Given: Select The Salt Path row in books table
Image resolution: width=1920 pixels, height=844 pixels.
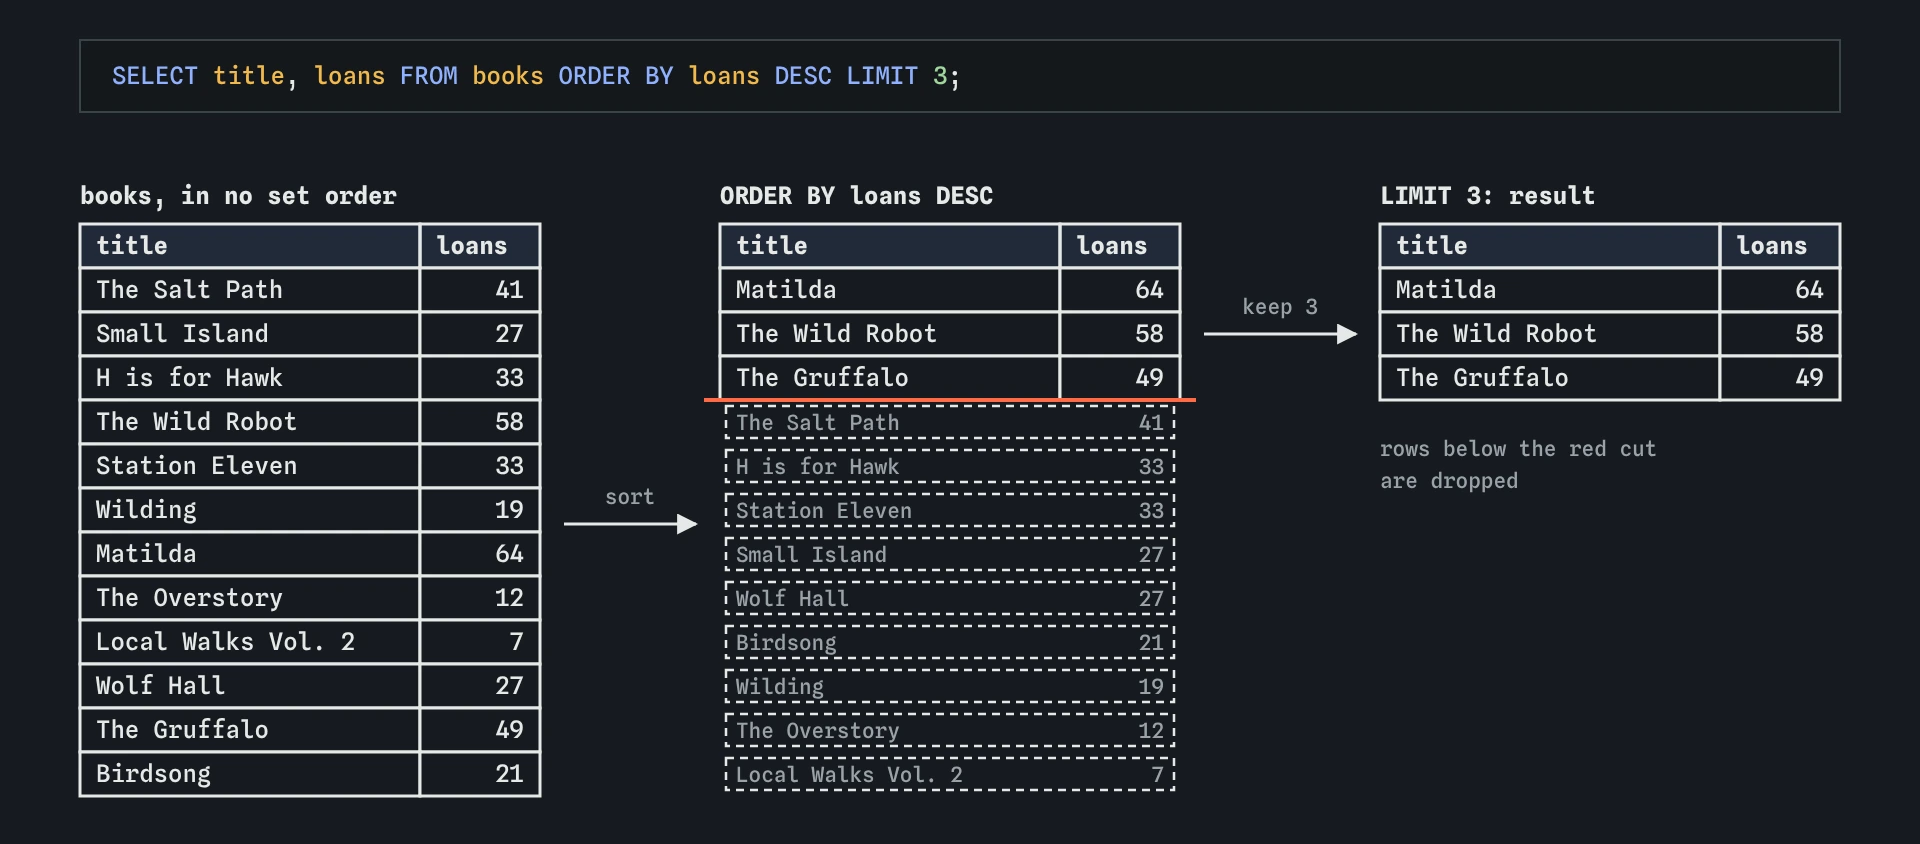Looking at the screenshot, I should point(310,290).
